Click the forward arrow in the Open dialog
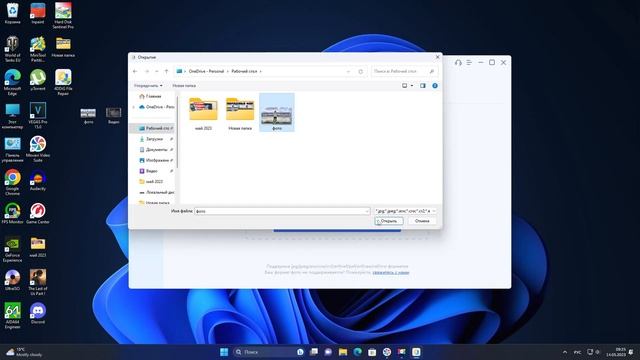This screenshot has height=360, width=640. point(147,71)
